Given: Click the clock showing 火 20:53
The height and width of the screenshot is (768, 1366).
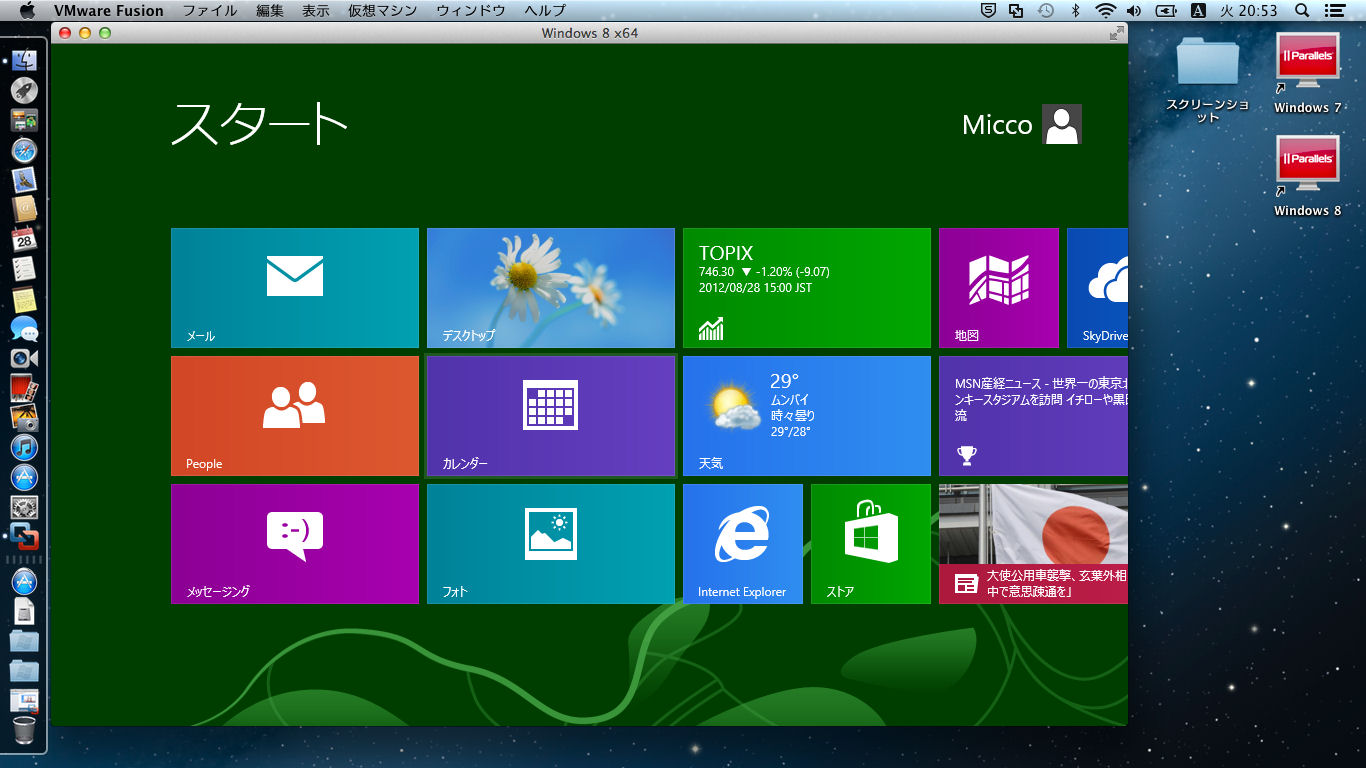Looking at the screenshot, I should click(1249, 10).
